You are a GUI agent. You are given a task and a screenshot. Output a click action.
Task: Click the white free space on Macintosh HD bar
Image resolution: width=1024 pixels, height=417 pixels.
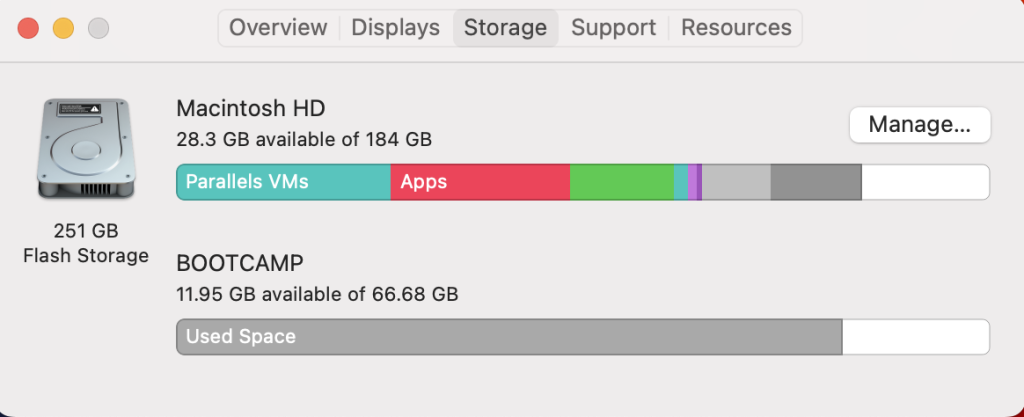pos(925,183)
